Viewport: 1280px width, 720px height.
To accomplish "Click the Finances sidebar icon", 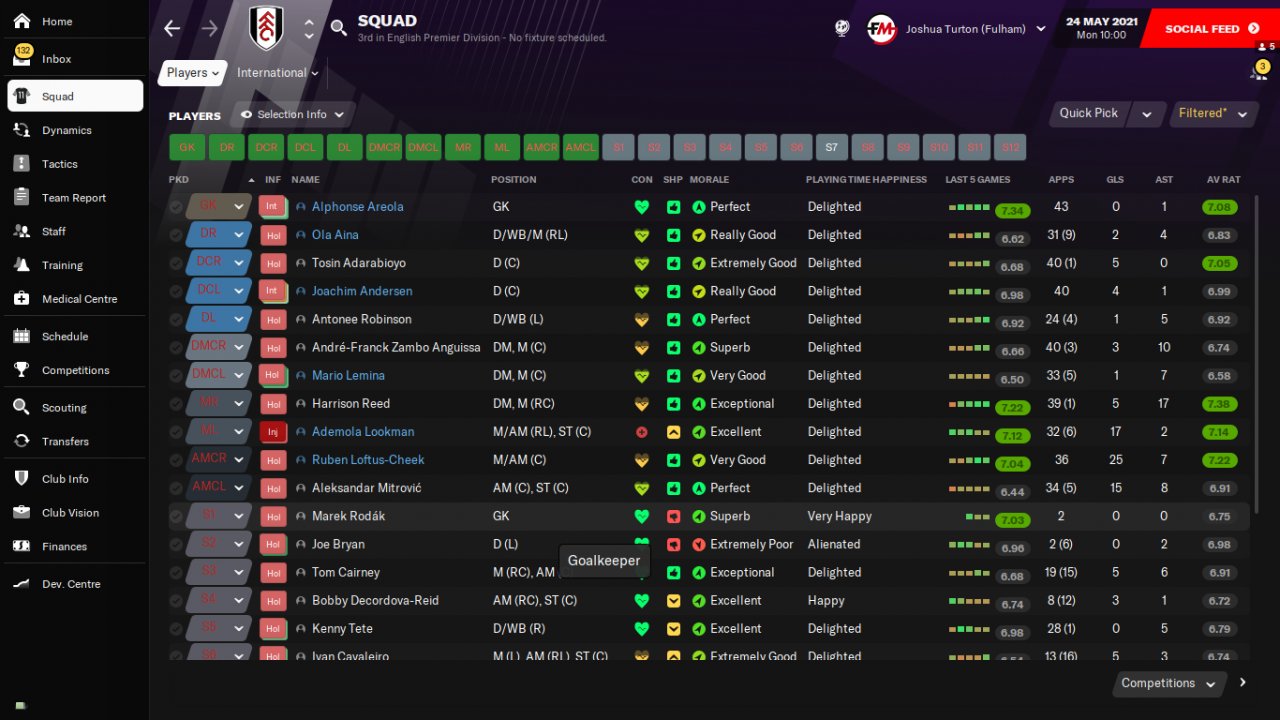I will (22, 546).
